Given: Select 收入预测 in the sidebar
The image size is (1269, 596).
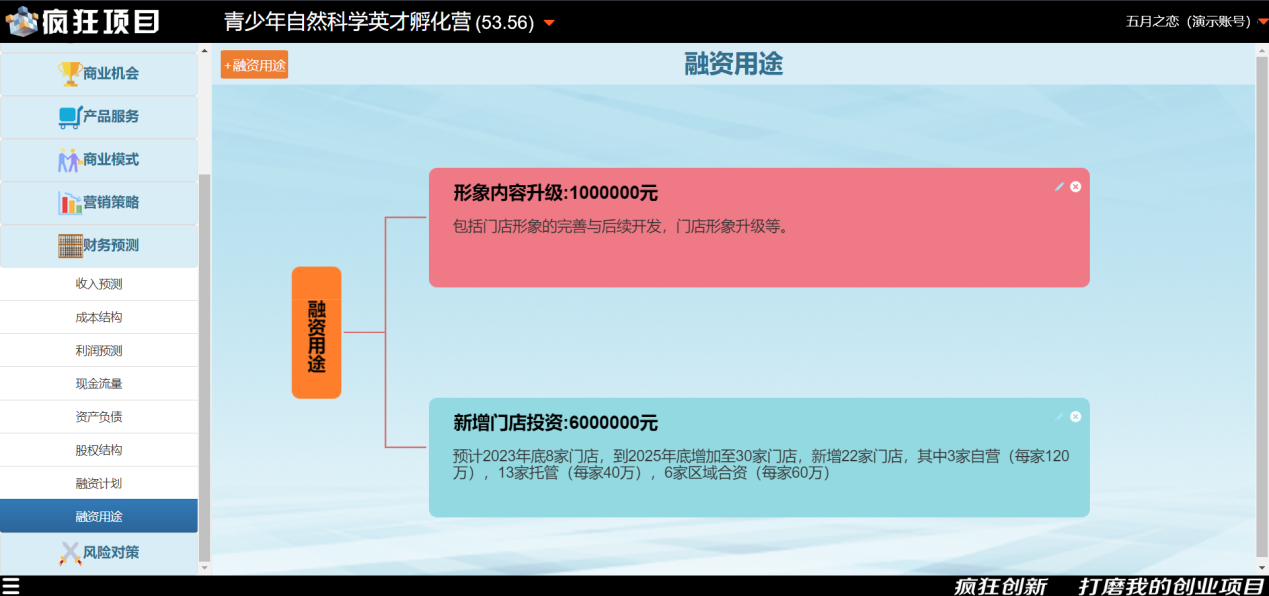Looking at the screenshot, I should [99, 284].
